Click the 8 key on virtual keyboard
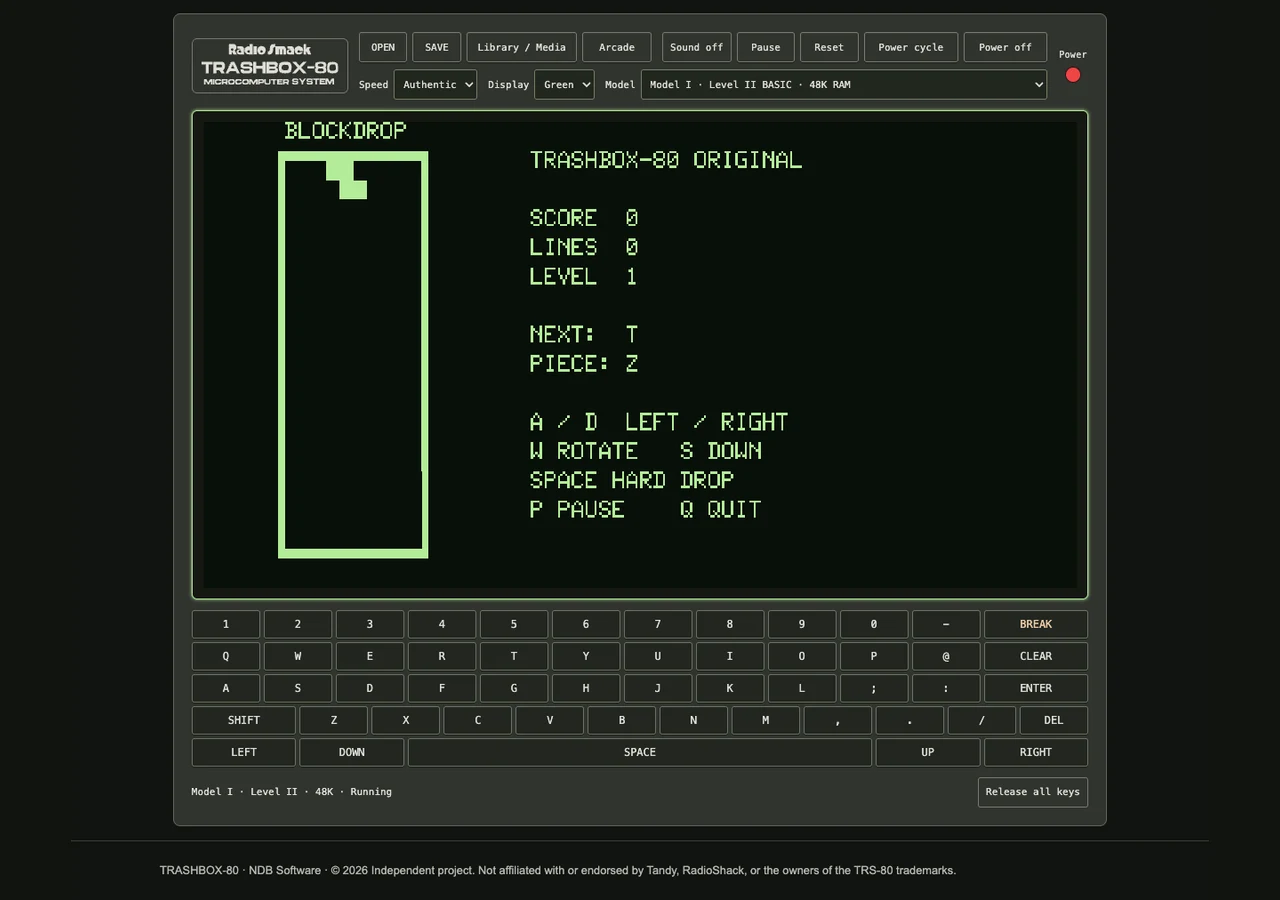 click(730, 624)
